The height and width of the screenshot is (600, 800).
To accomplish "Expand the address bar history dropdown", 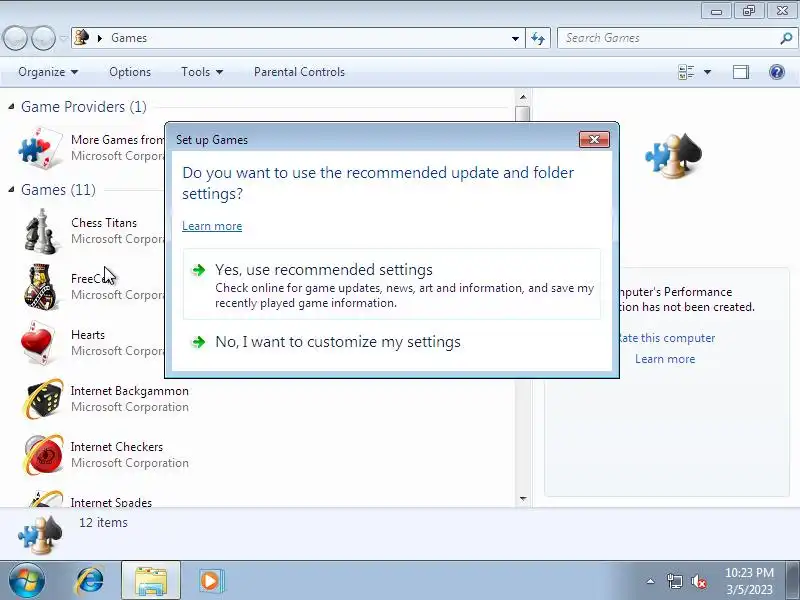I will (515, 38).
